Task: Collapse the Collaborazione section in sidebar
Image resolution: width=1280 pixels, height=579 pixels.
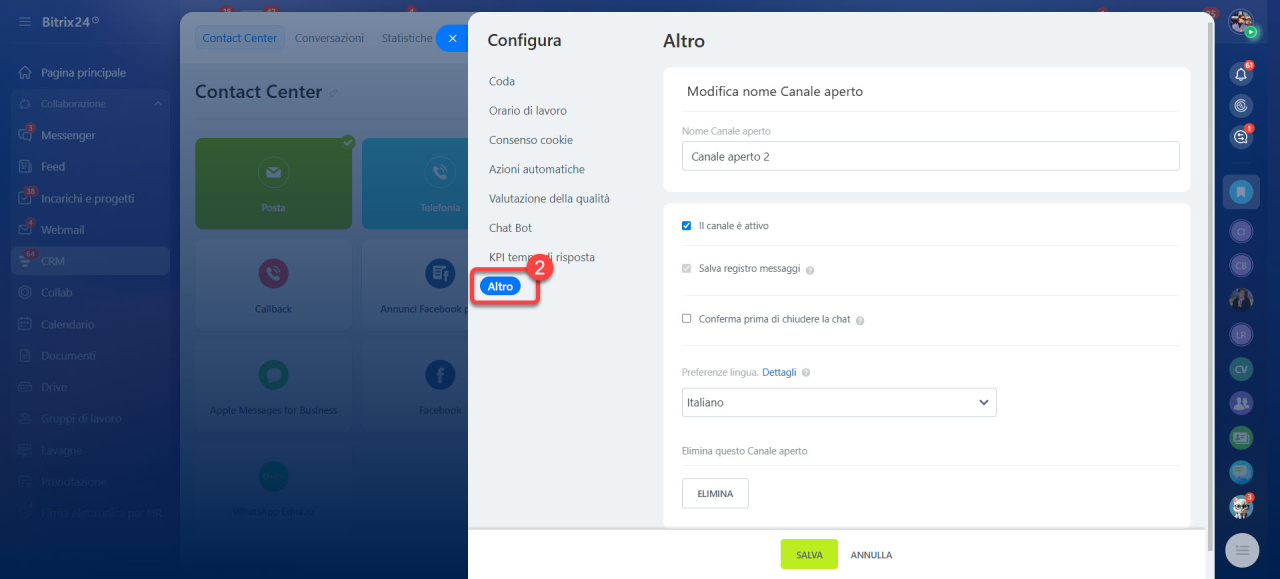Action: (x=158, y=104)
